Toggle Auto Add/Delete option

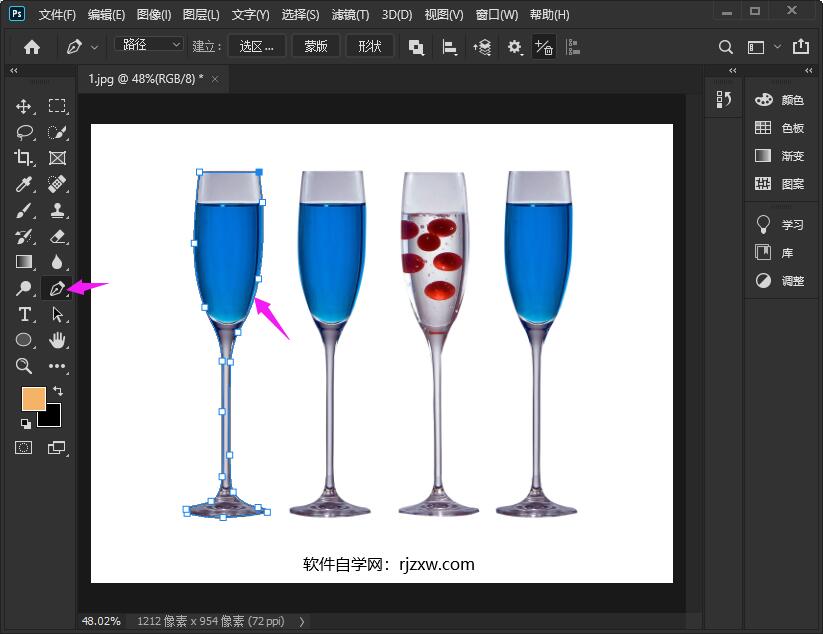pos(544,48)
